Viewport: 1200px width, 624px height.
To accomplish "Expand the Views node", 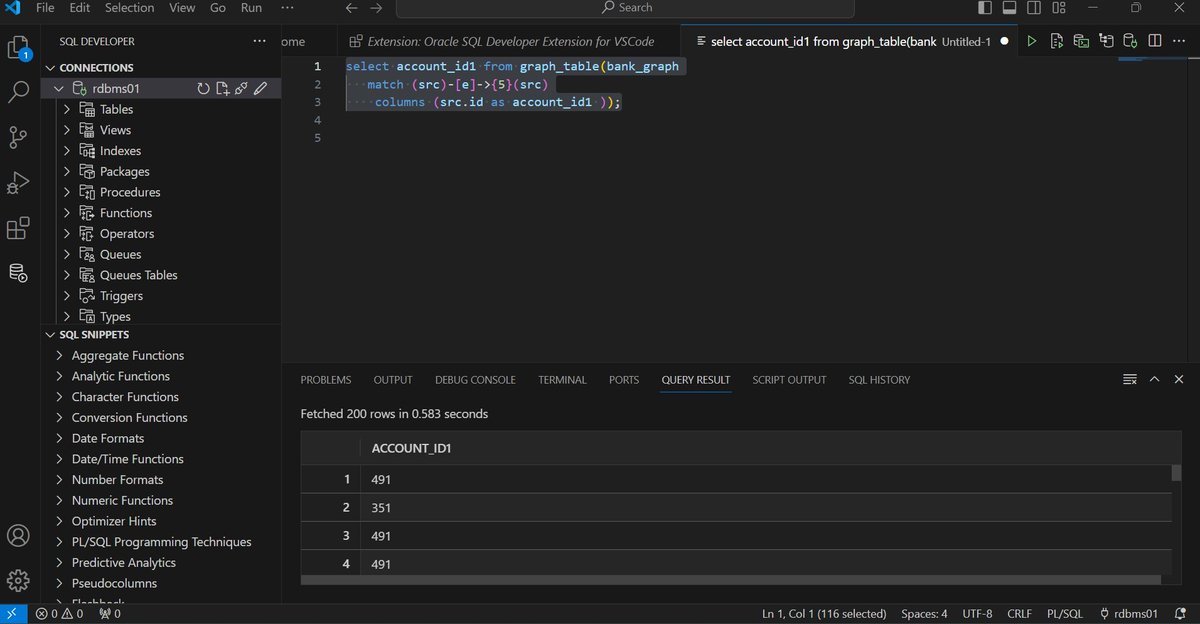I will (67, 130).
